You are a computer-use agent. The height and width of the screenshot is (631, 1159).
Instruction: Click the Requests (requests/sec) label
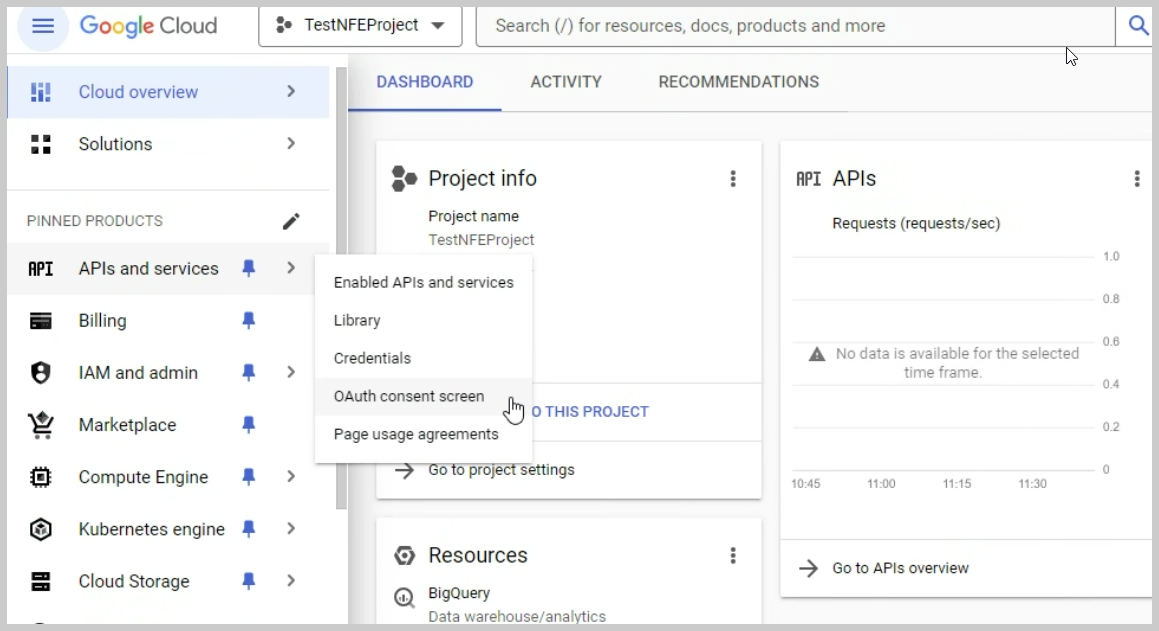(916, 224)
